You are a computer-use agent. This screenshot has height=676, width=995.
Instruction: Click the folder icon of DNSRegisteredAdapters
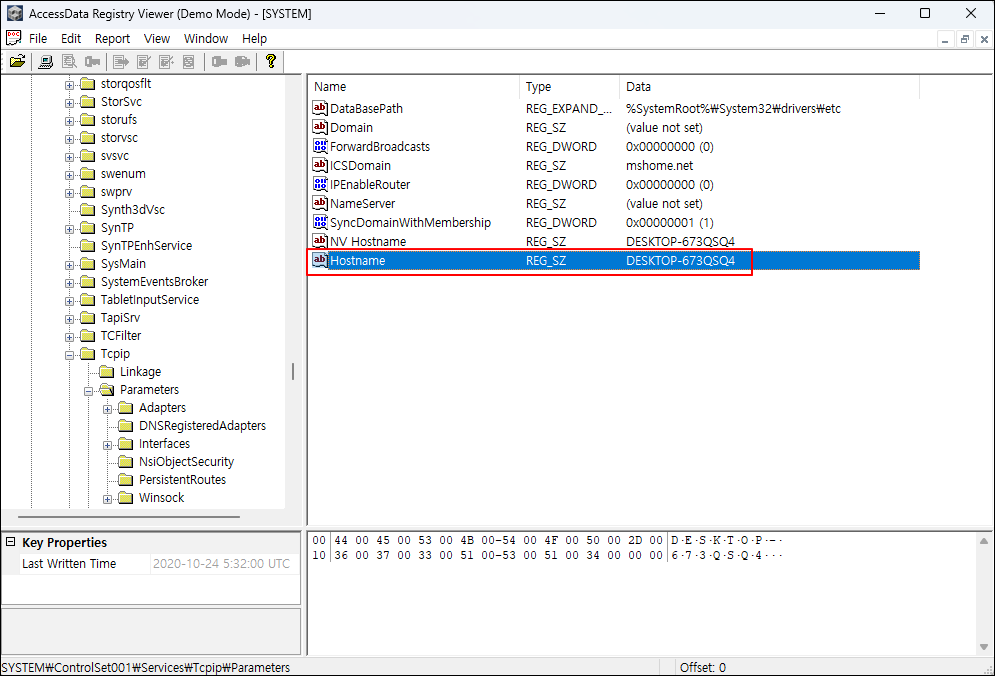pyautogui.click(x=126, y=426)
